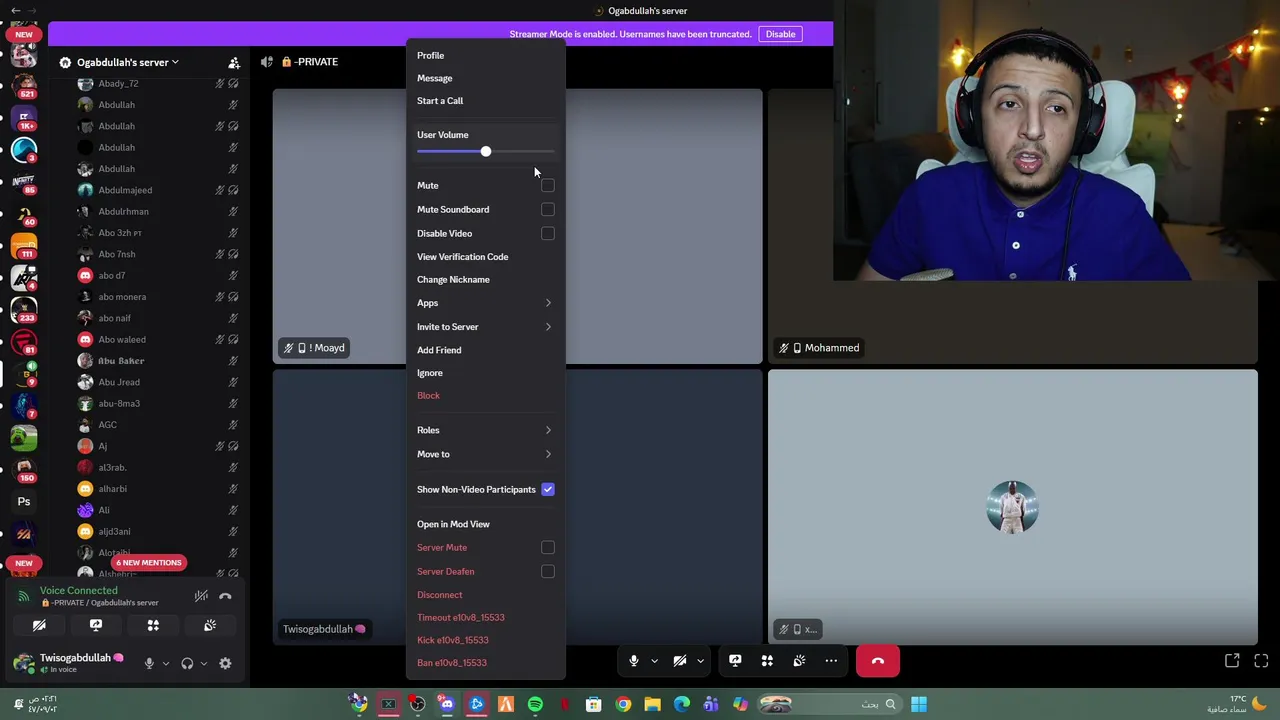
Task: Share screen from the bottom call bar
Action: (735, 661)
